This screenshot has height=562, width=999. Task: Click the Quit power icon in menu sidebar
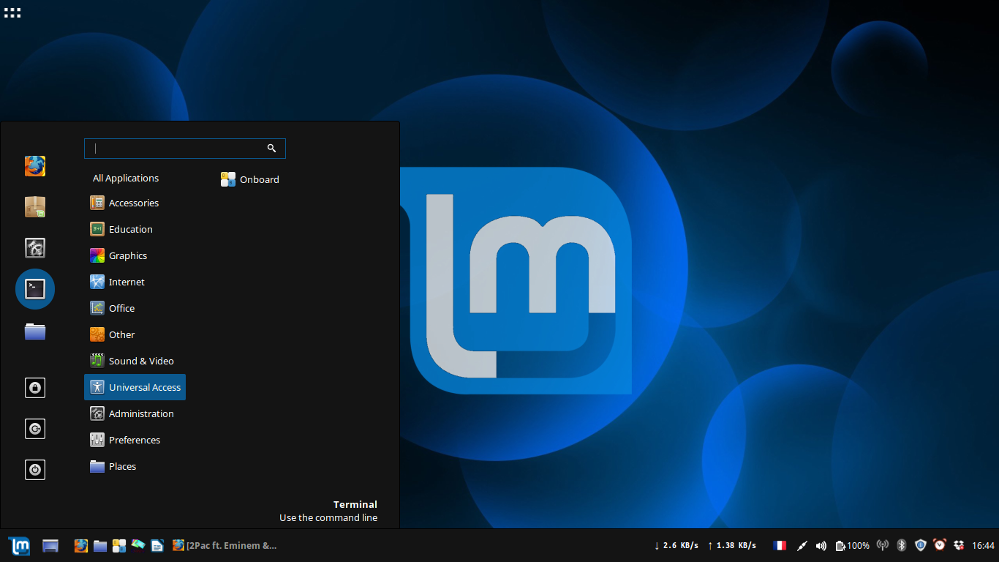click(x=35, y=470)
